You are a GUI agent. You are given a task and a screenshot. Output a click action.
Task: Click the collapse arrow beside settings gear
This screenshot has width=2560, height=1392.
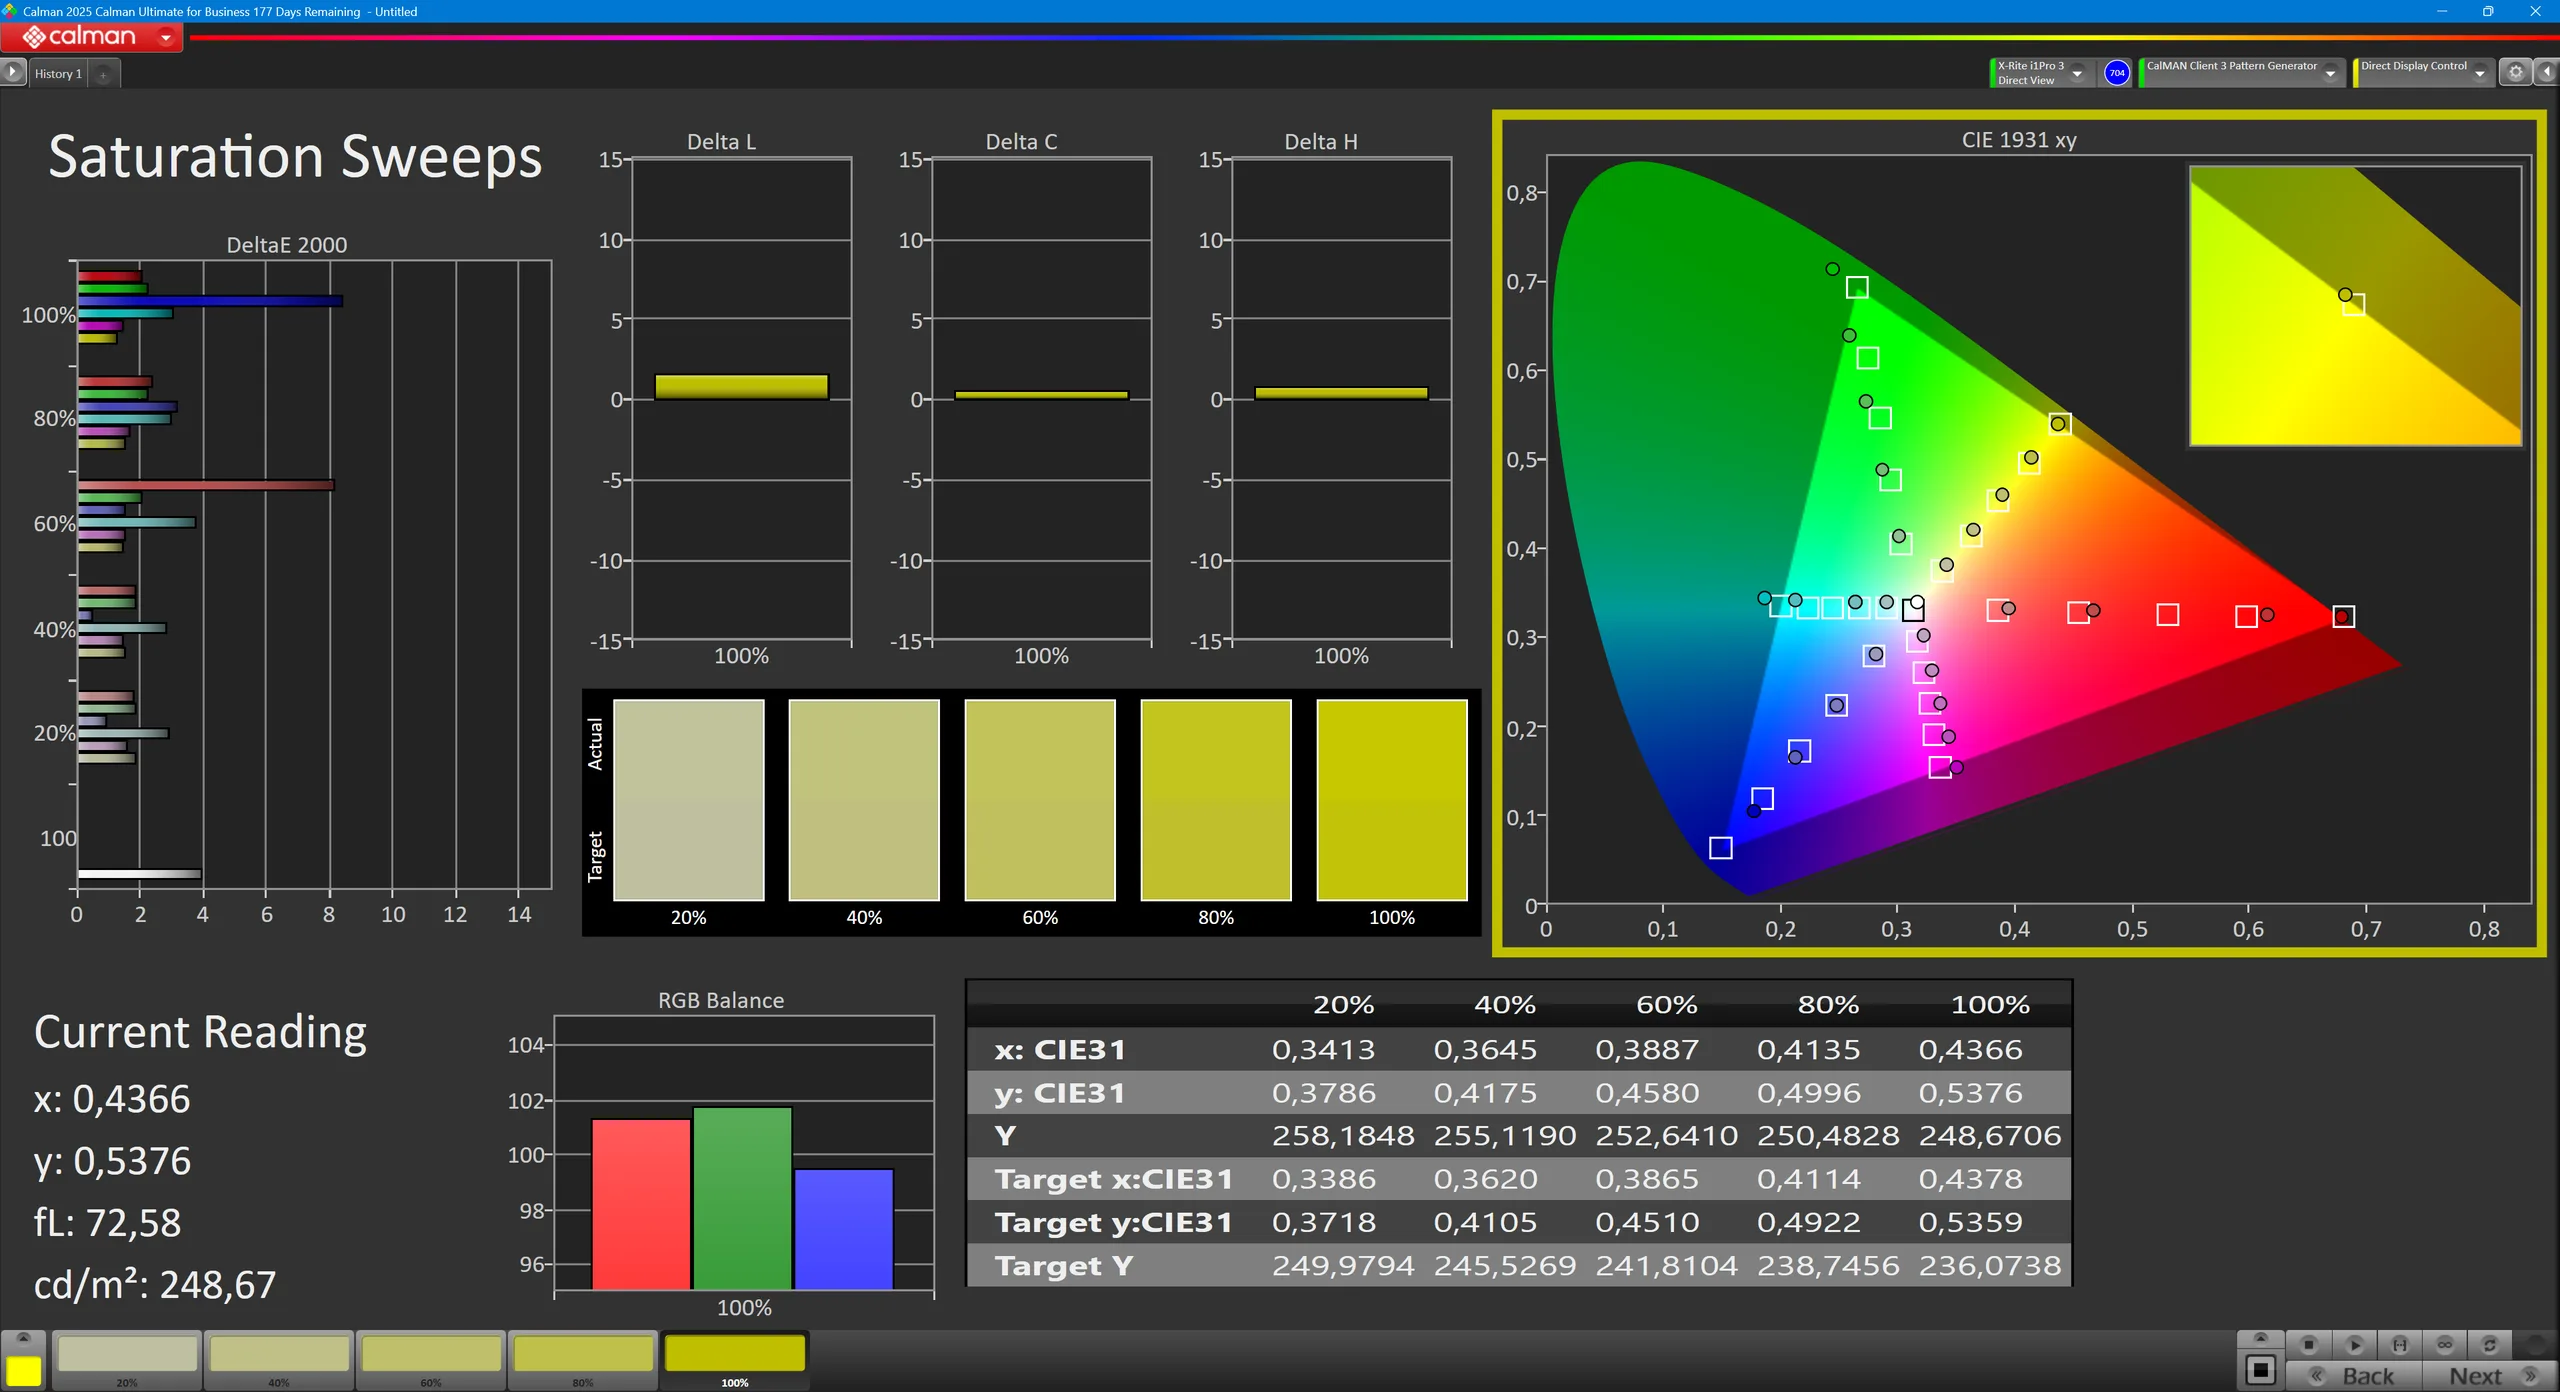pos(2546,72)
